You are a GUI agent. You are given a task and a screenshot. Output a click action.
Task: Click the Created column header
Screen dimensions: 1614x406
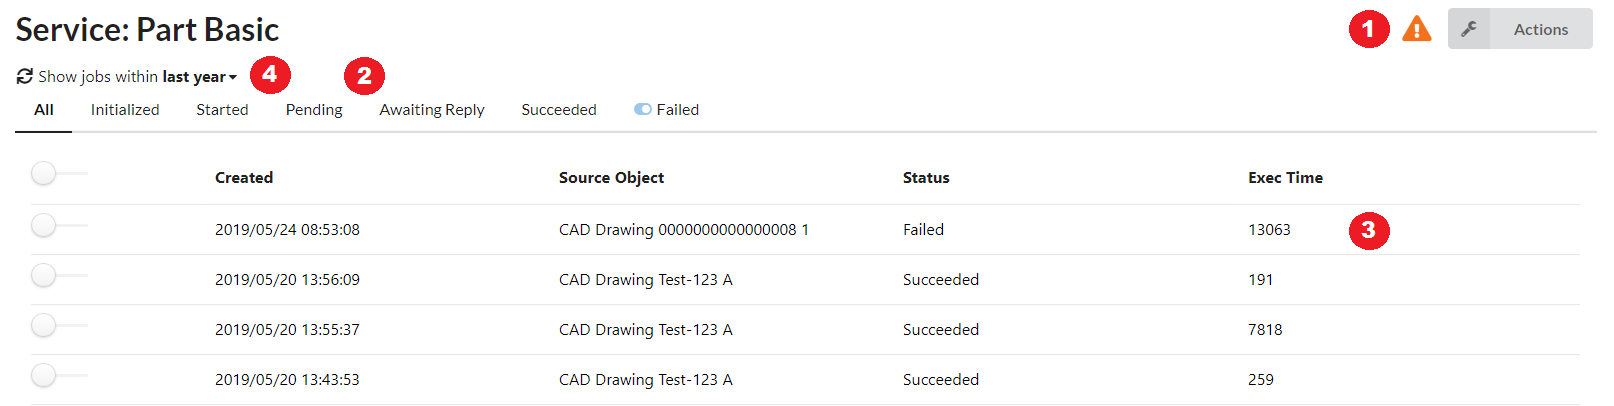click(244, 178)
